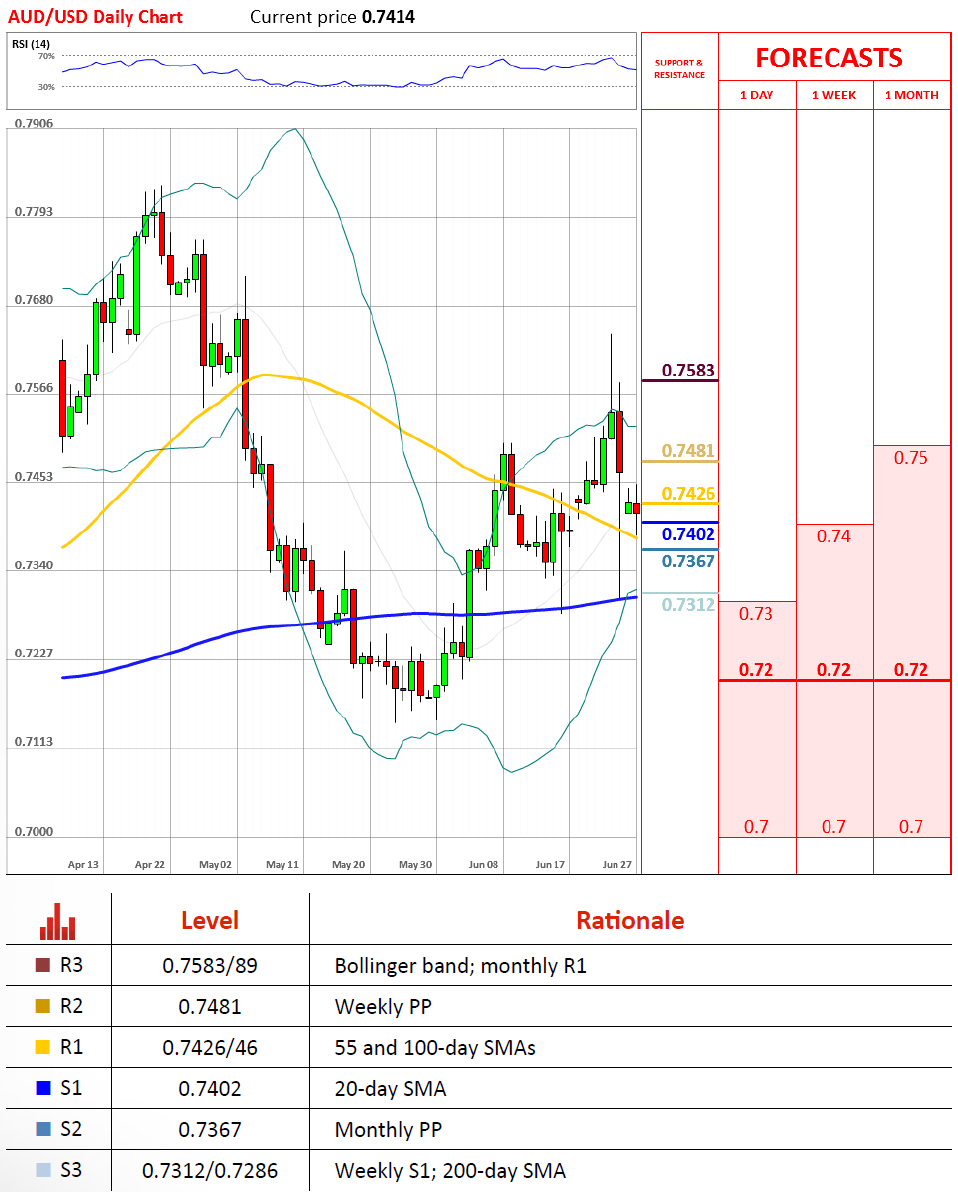
Task: Click the 0.73 value in 1 DAY forecast
Action: pos(756,613)
